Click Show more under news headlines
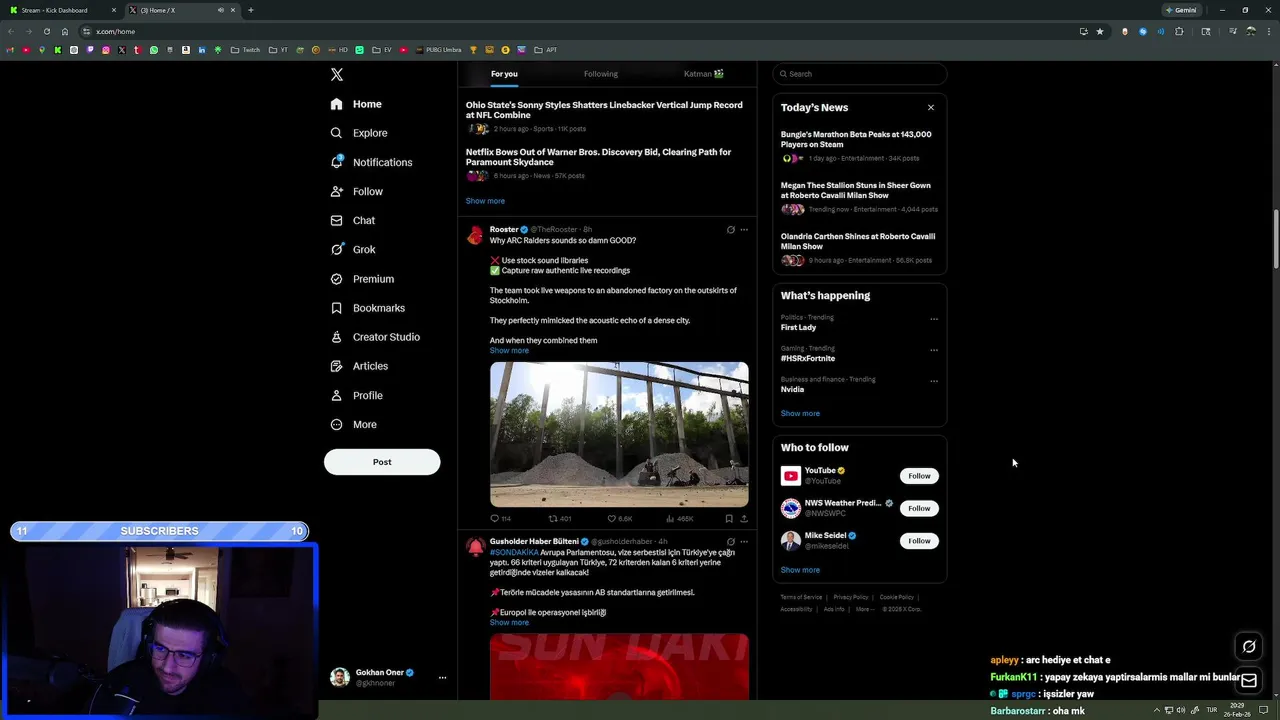This screenshot has width=1280, height=720. point(485,201)
